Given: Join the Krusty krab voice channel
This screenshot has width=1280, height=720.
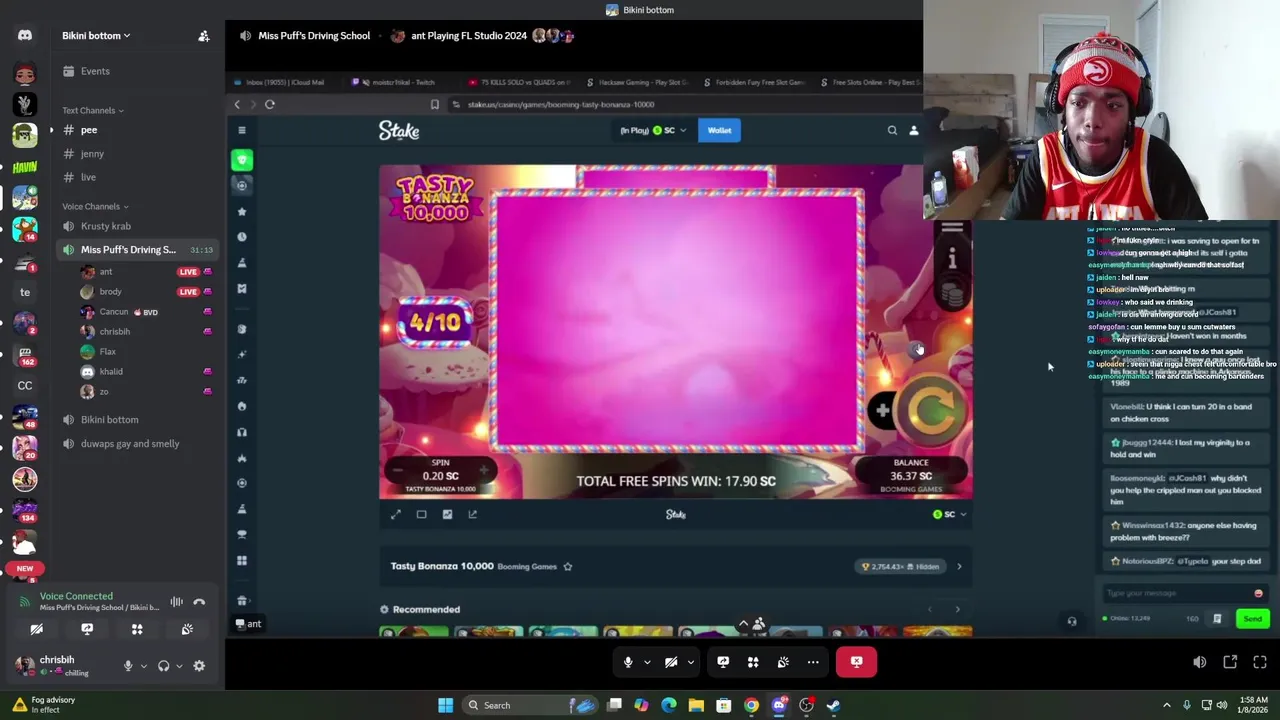Looking at the screenshot, I should pos(136,226).
